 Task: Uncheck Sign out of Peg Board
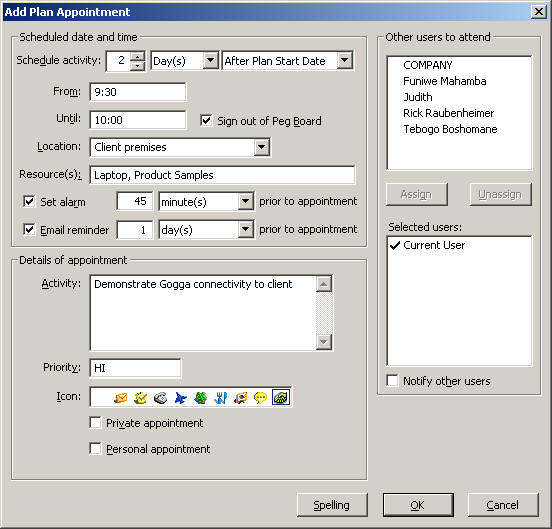pos(206,121)
